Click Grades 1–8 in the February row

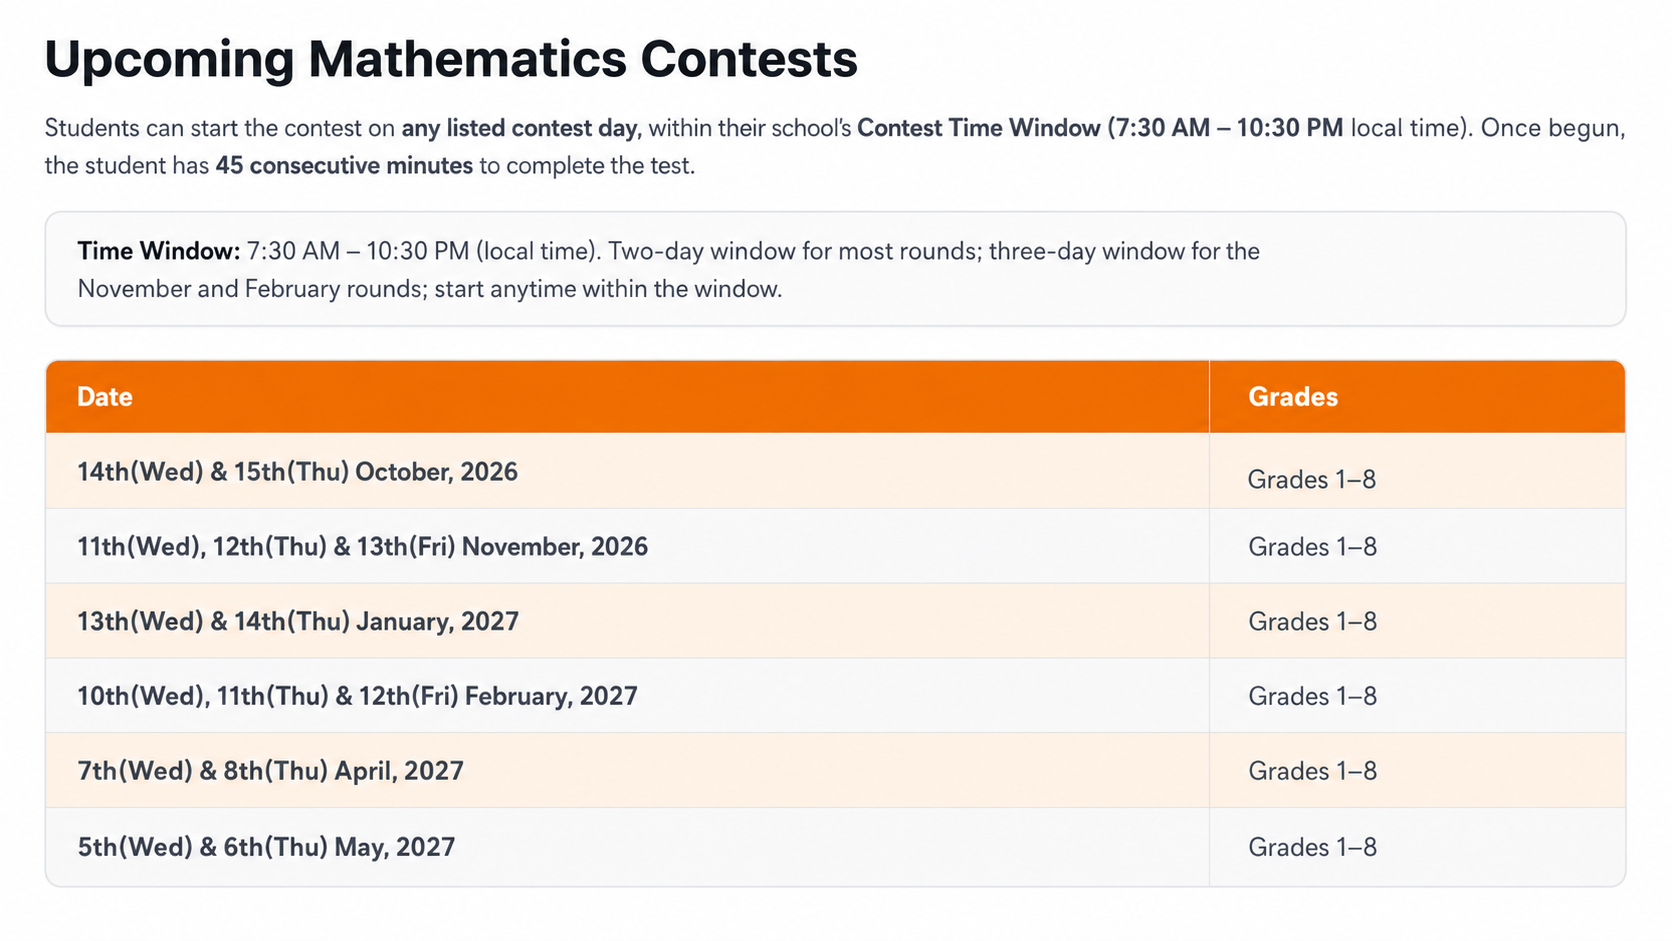1312,696
